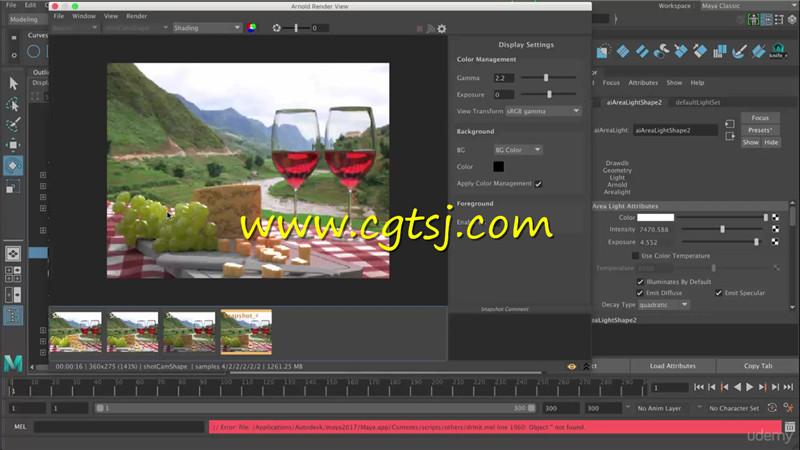The width and height of the screenshot is (800, 450).
Task: Open the Script Editor icon at bottom right
Action: pos(790,427)
